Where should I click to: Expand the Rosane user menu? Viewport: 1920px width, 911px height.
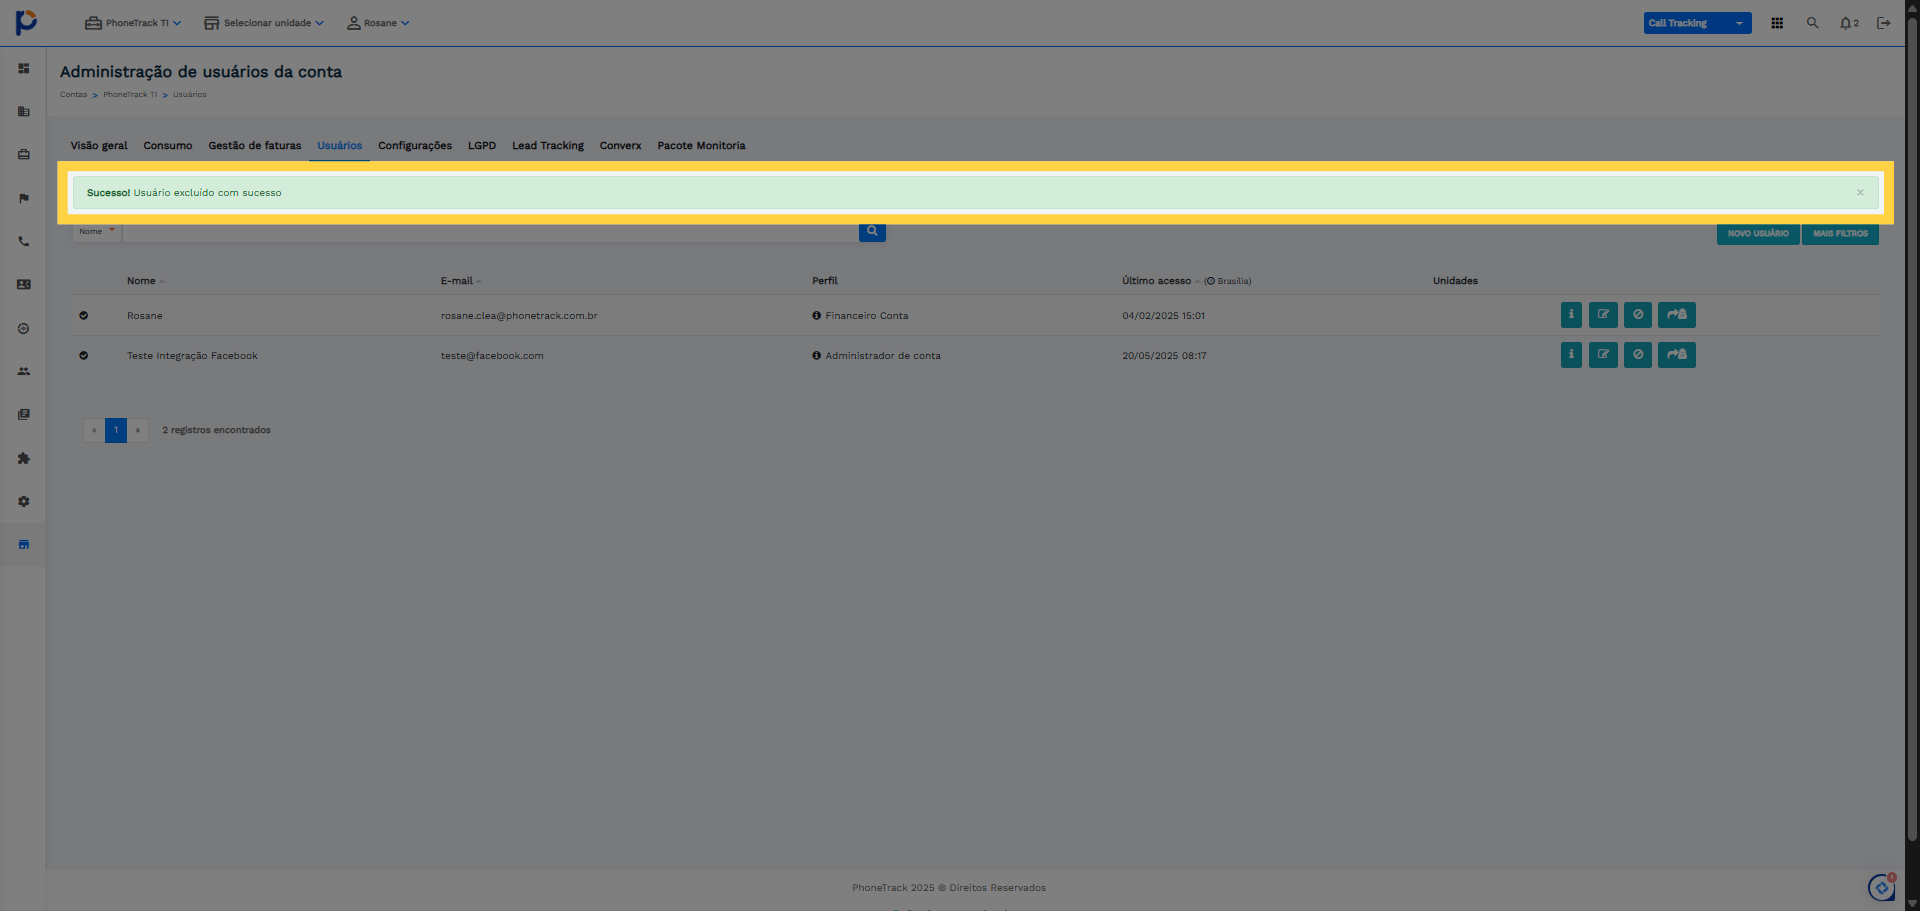point(378,23)
